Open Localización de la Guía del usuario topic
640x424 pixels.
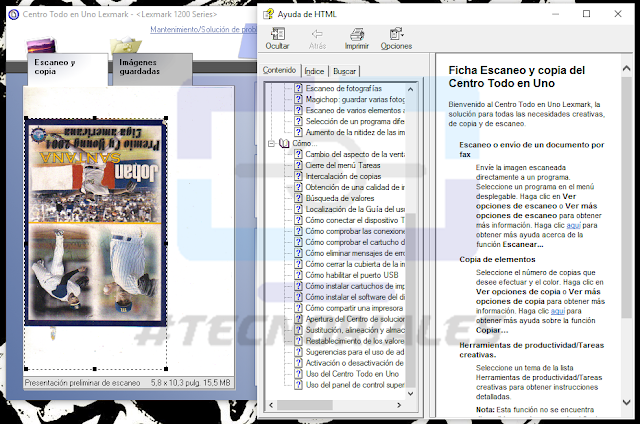(355, 209)
